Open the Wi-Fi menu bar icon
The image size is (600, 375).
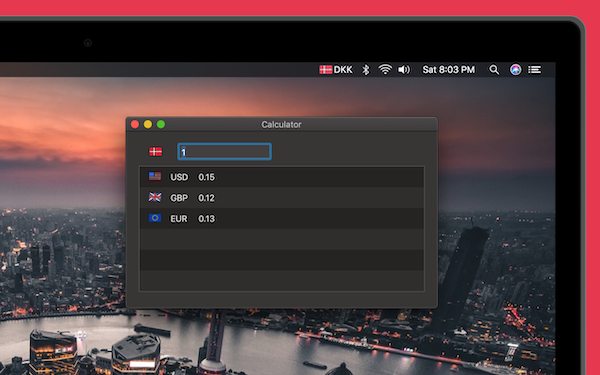pos(385,69)
